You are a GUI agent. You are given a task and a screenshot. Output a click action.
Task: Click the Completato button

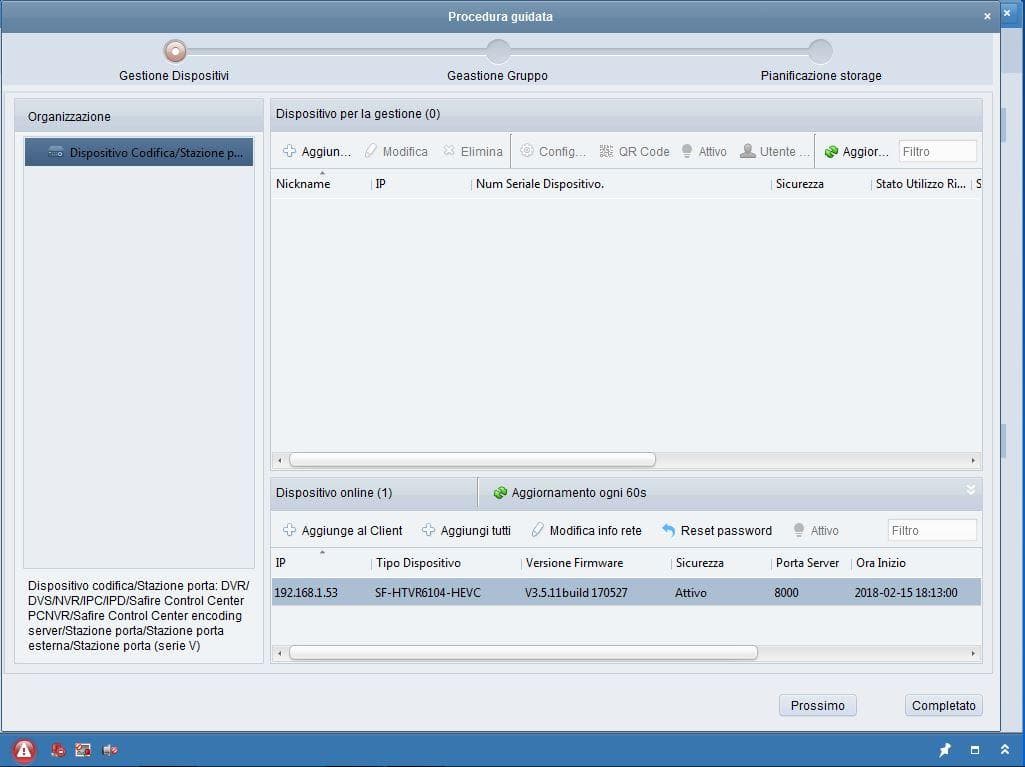click(943, 706)
